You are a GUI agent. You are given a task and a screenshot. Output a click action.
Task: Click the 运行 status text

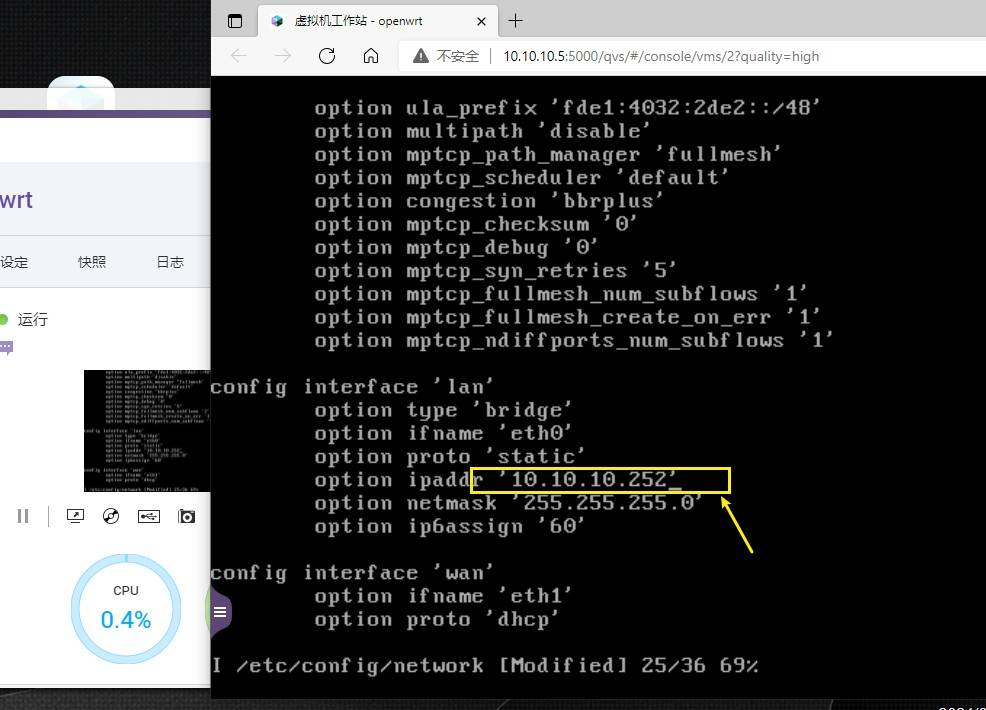tap(33, 319)
